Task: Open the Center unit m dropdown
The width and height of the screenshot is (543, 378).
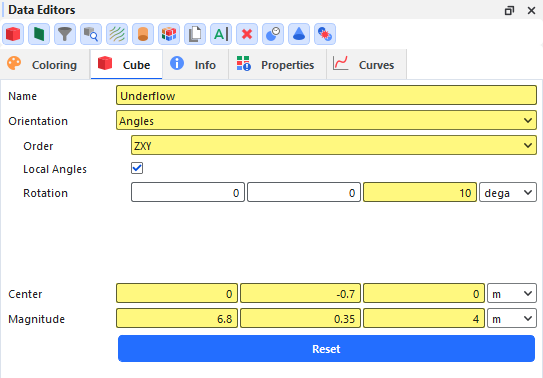Action: (512, 294)
